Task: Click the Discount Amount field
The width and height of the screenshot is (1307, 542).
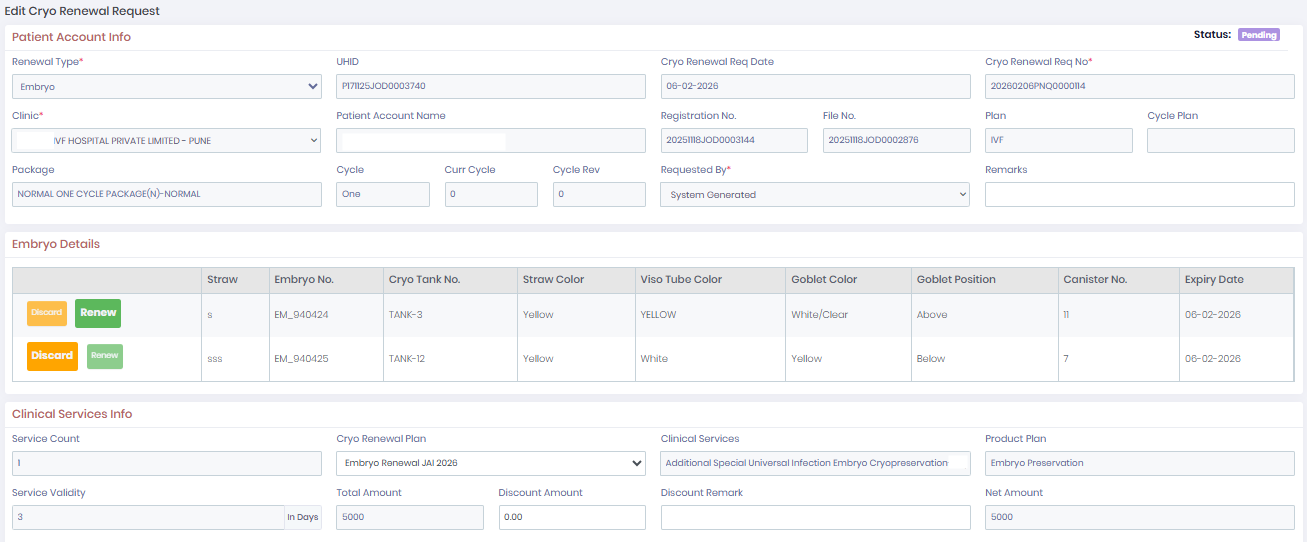Action: [571, 517]
